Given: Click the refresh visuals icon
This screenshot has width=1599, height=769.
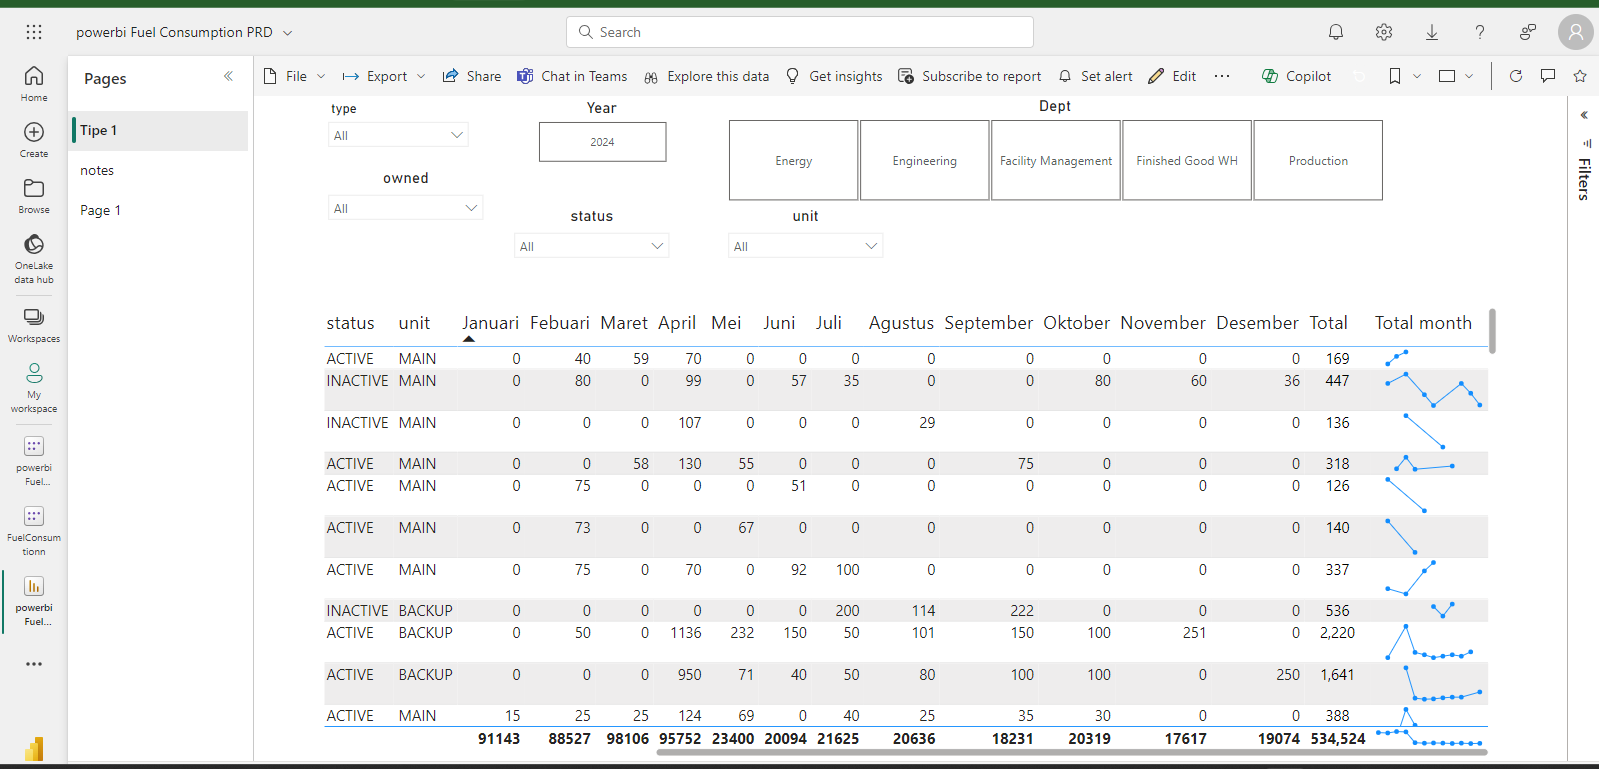Looking at the screenshot, I should tap(1516, 76).
